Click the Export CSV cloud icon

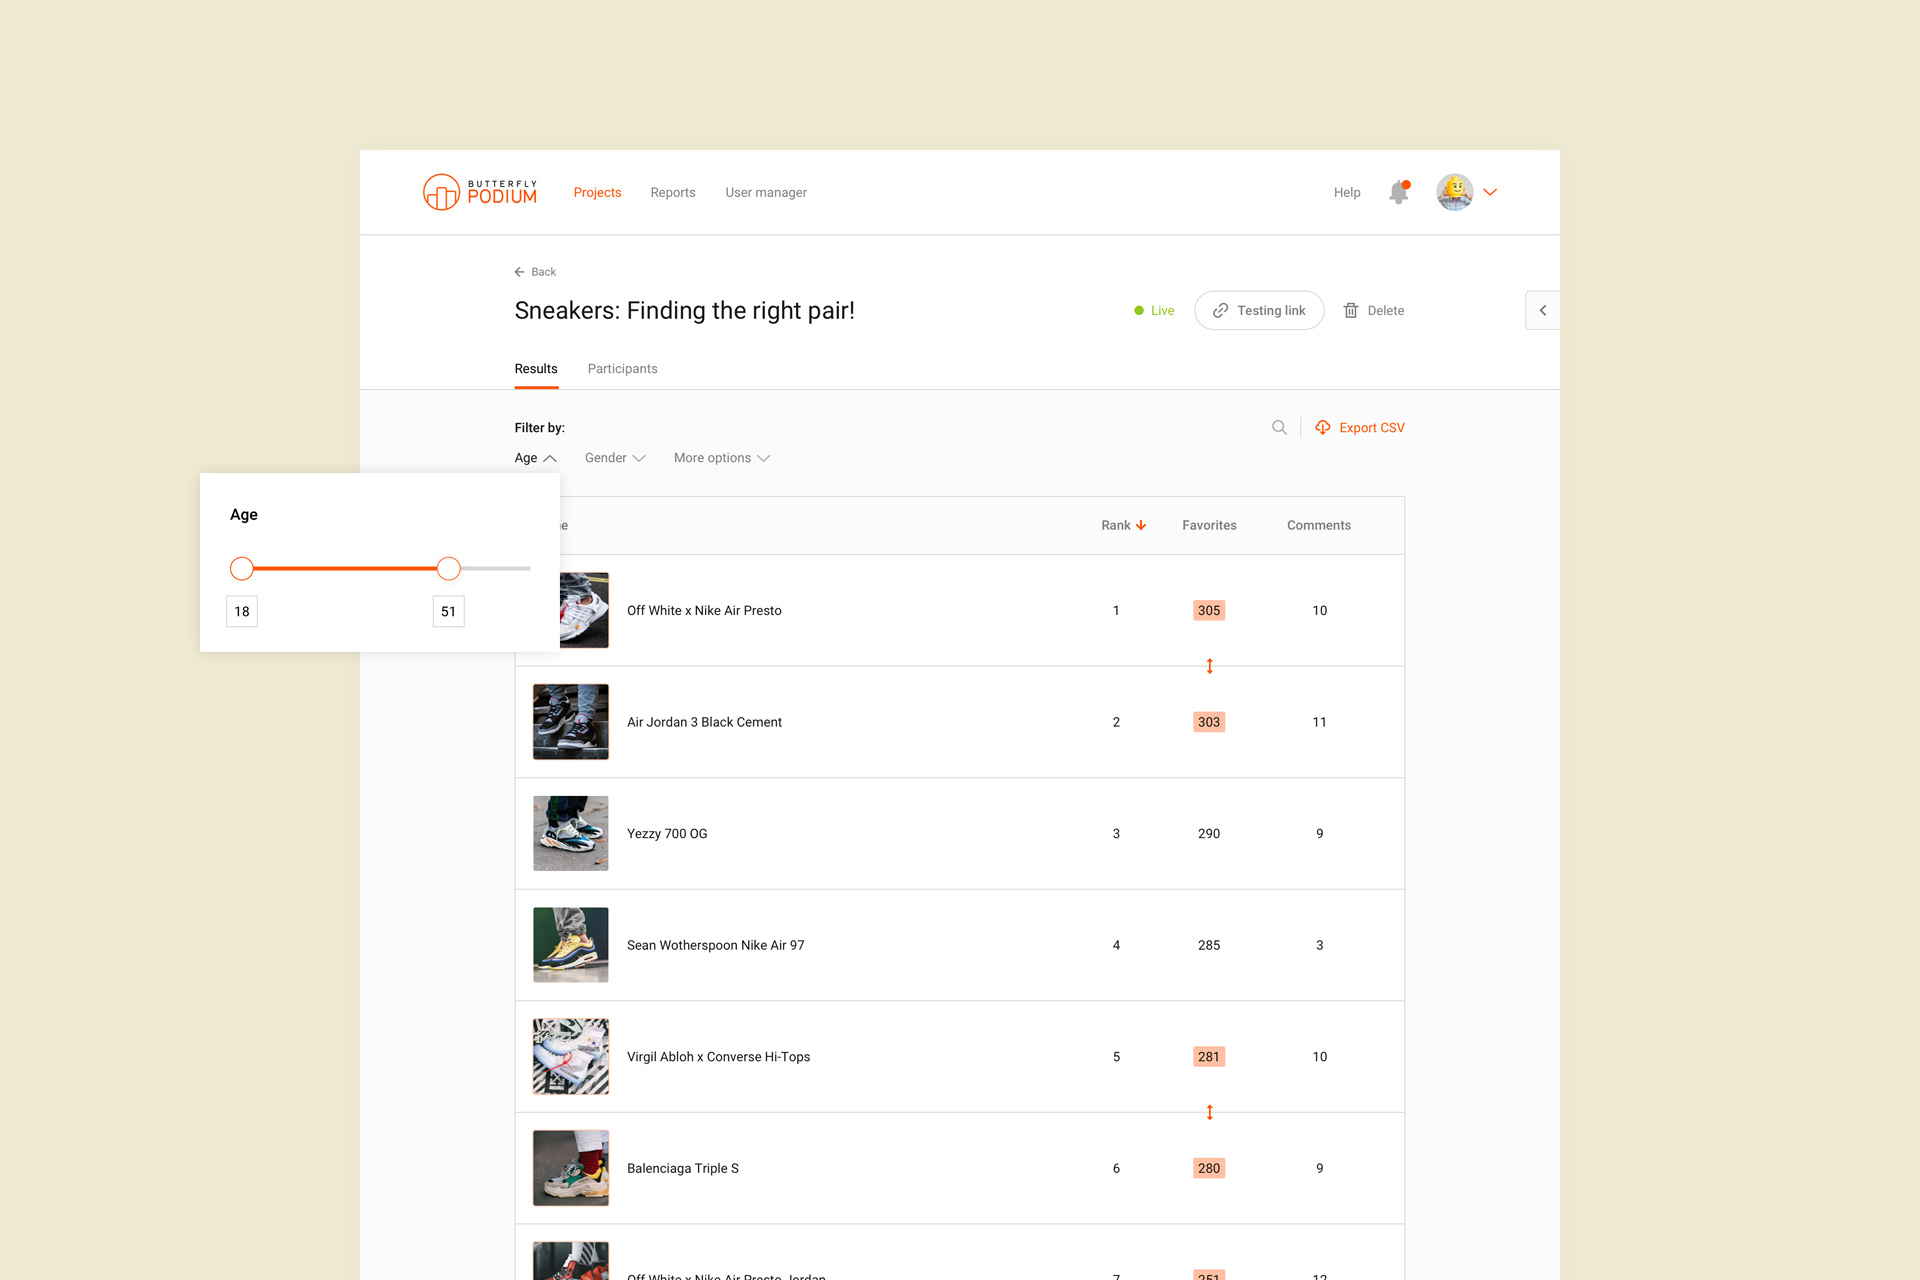point(1323,428)
